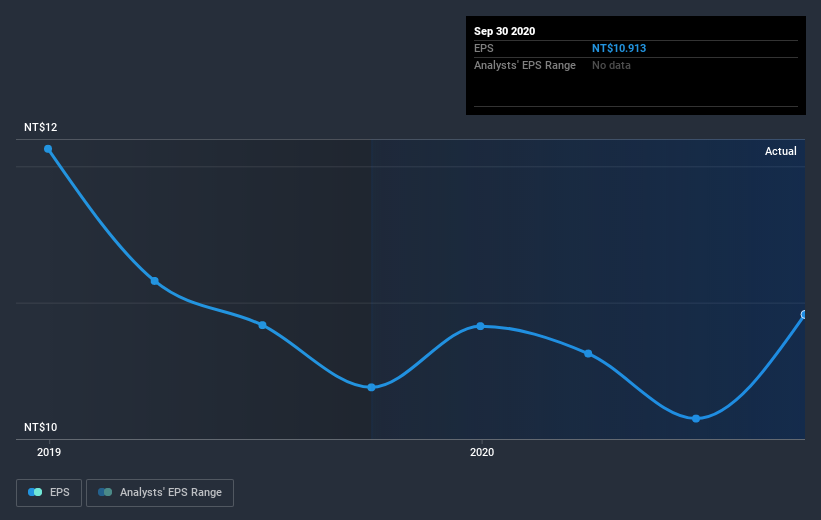Viewport: 821px width, 520px height.
Task: Select the data point after the 2020 peak
Action: click(x=588, y=353)
